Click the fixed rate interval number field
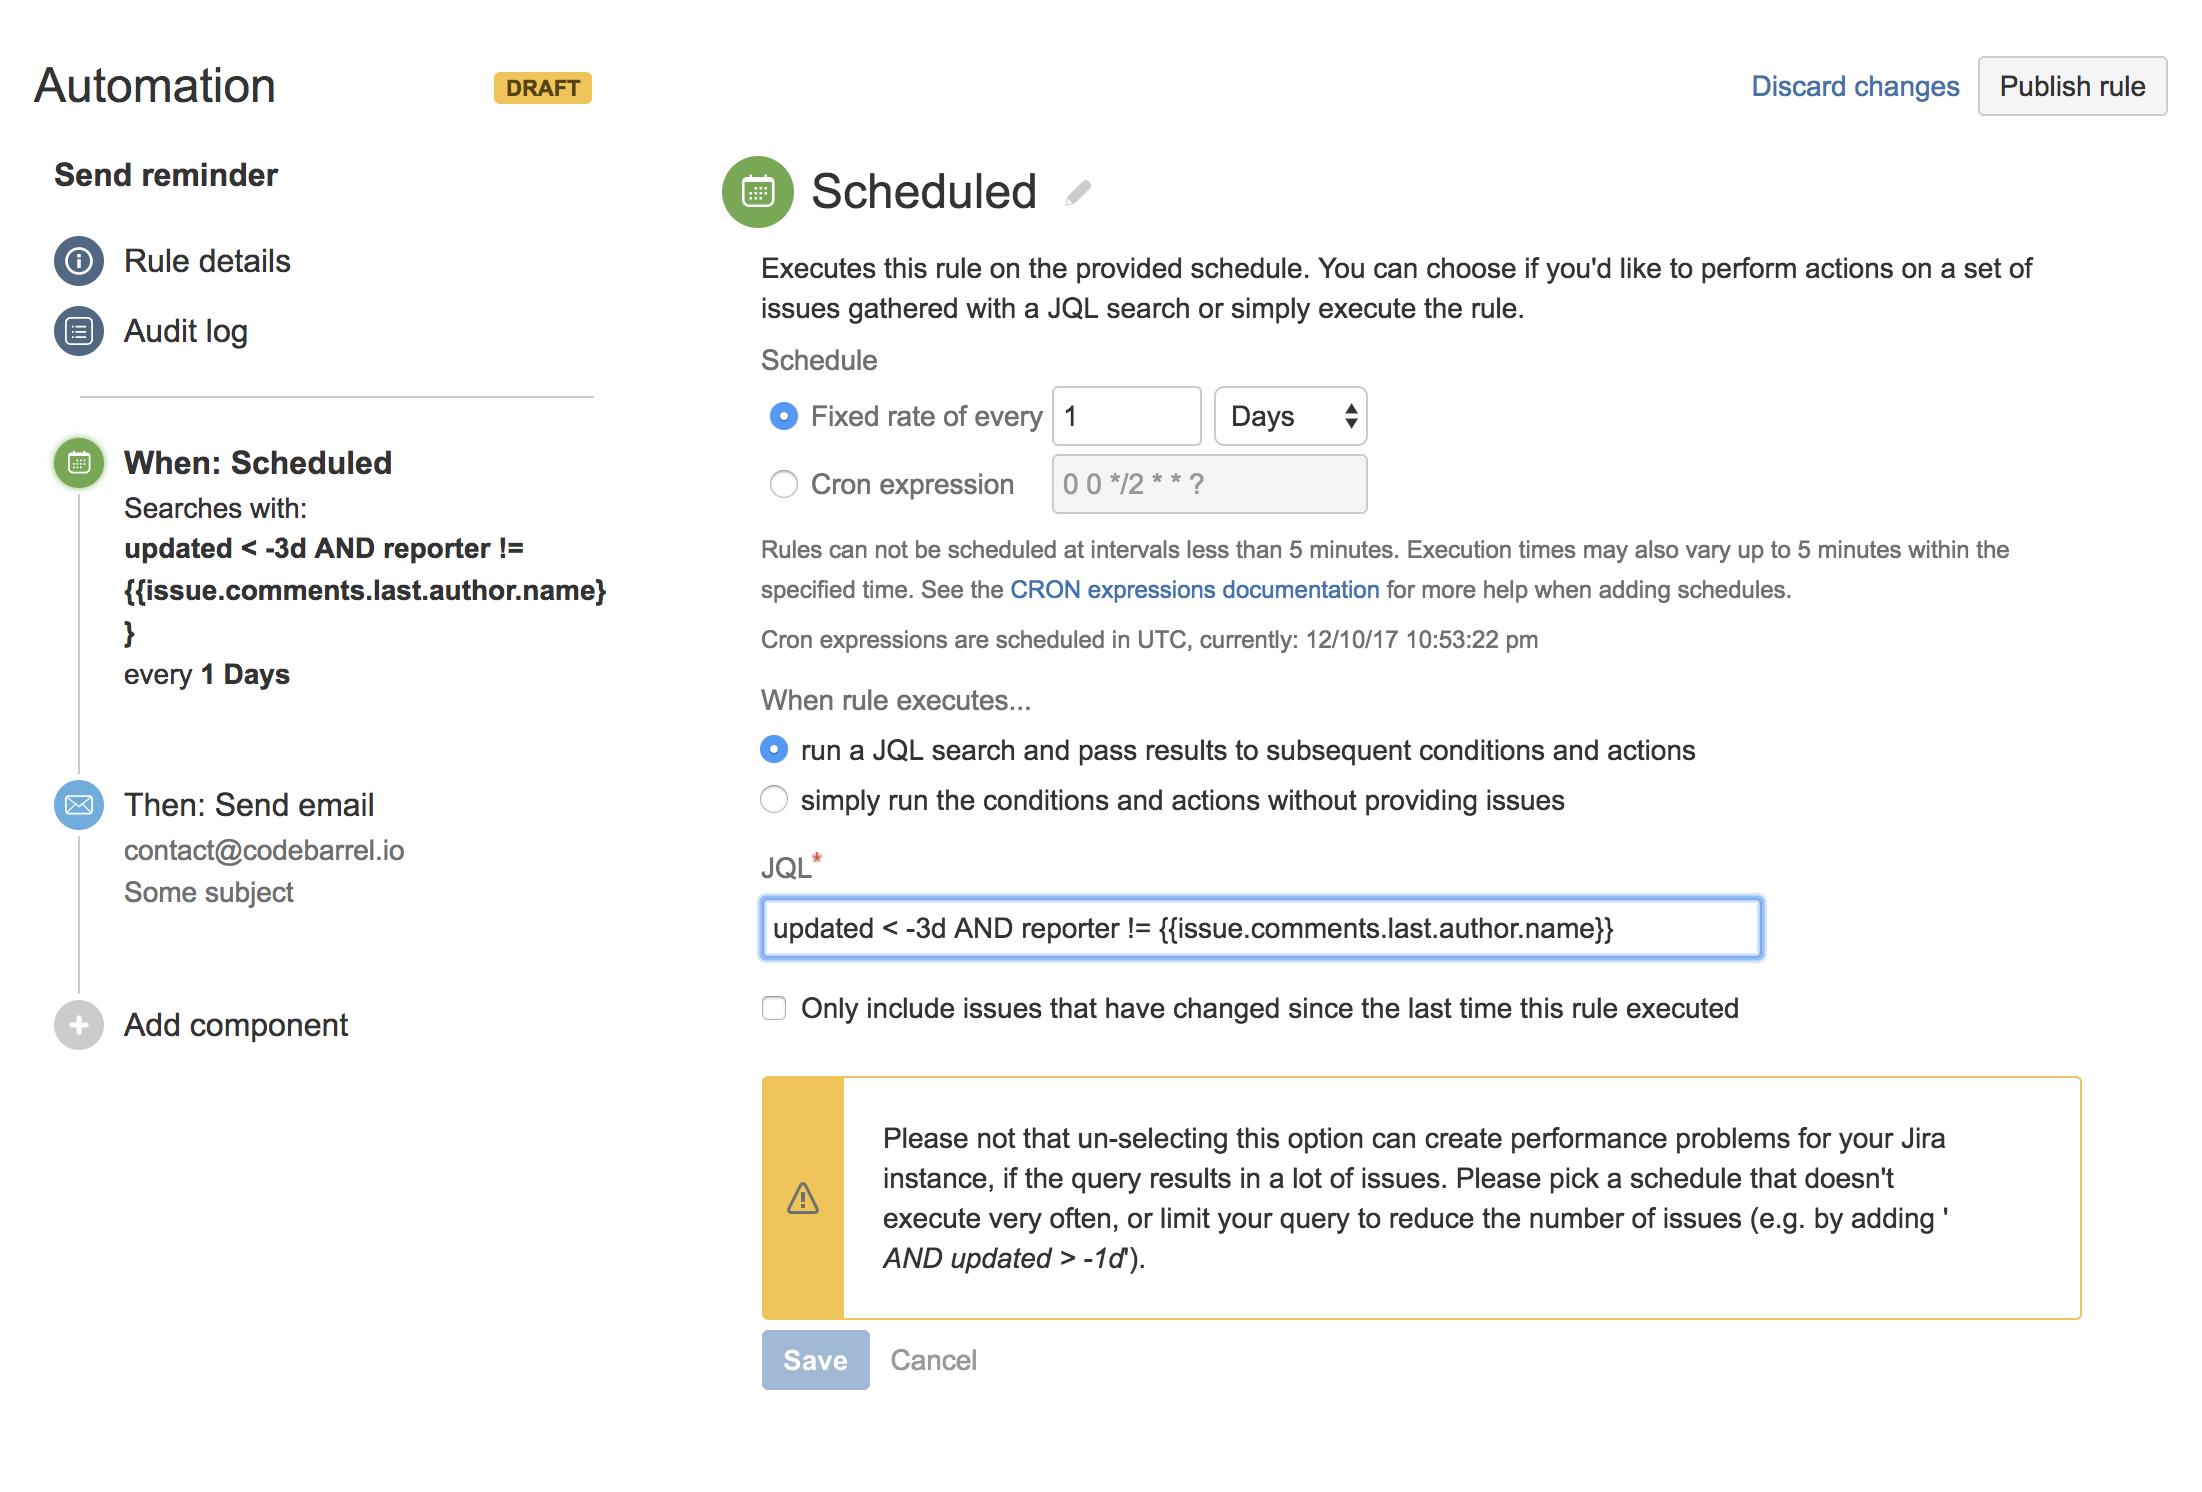This screenshot has width=2202, height=1492. (1123, 416)
